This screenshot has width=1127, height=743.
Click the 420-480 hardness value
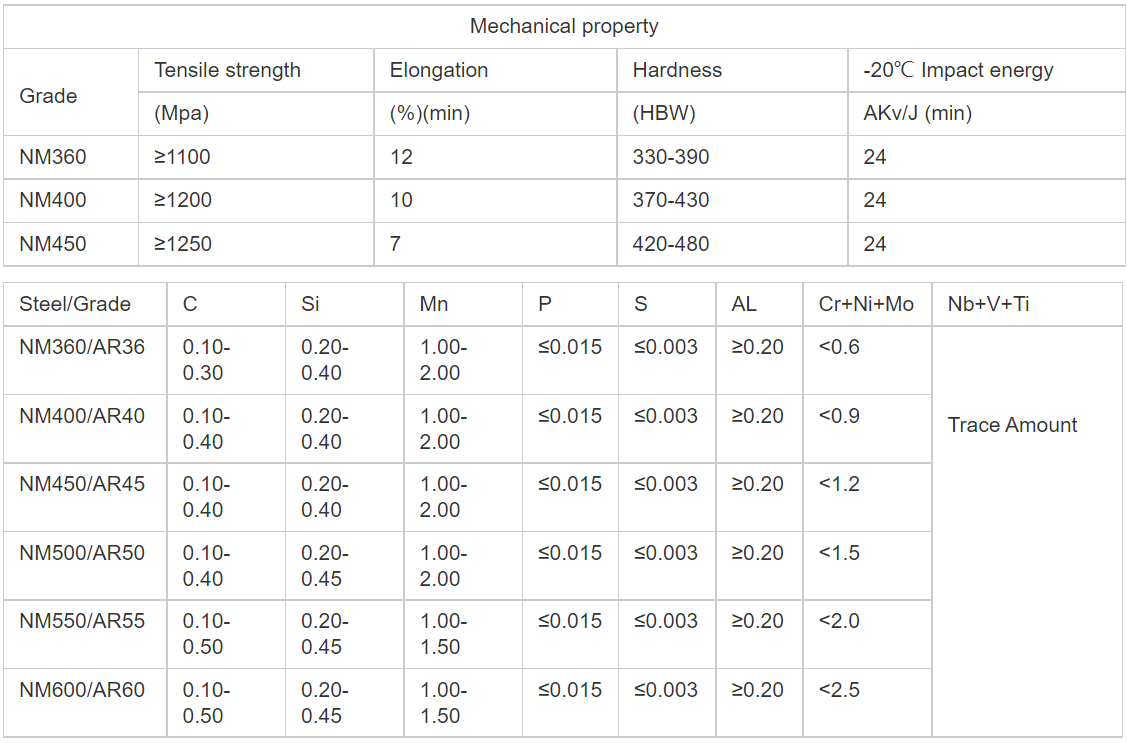coord(671,244)
